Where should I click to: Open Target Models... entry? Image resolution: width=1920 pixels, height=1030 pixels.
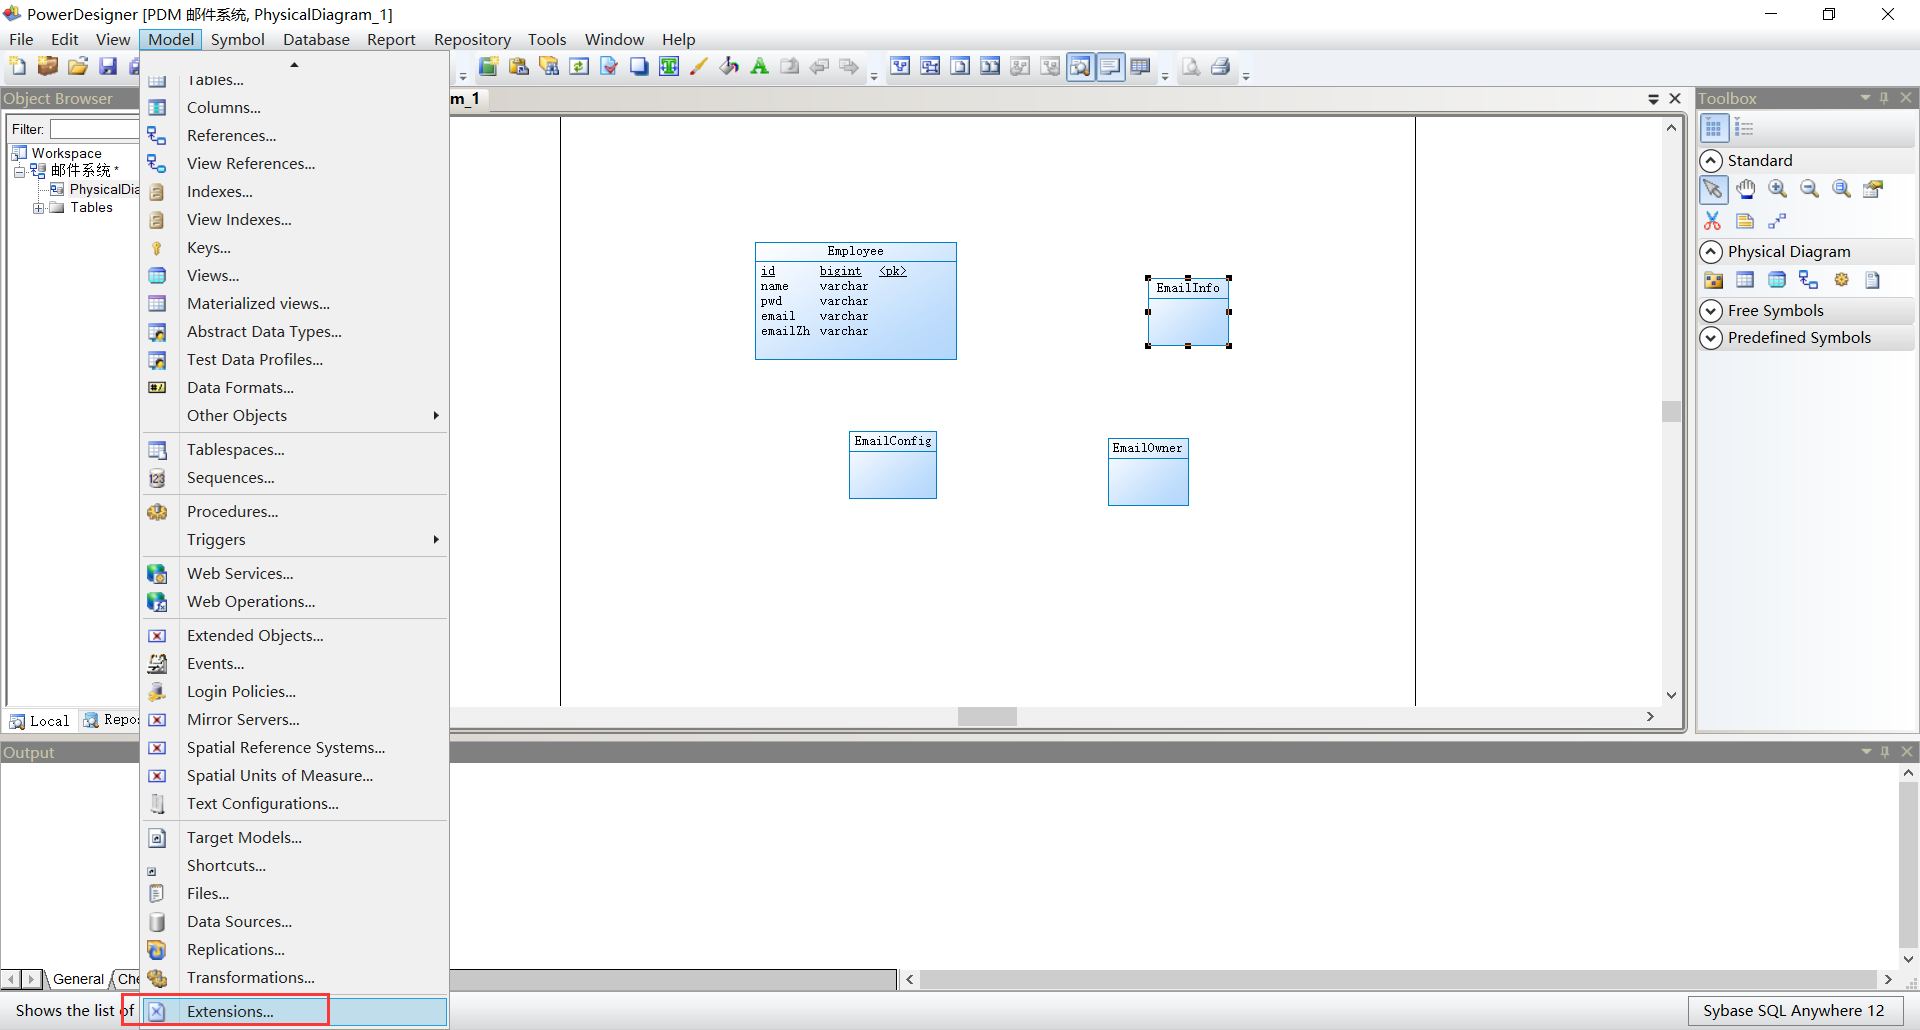(x=294, y=838)
